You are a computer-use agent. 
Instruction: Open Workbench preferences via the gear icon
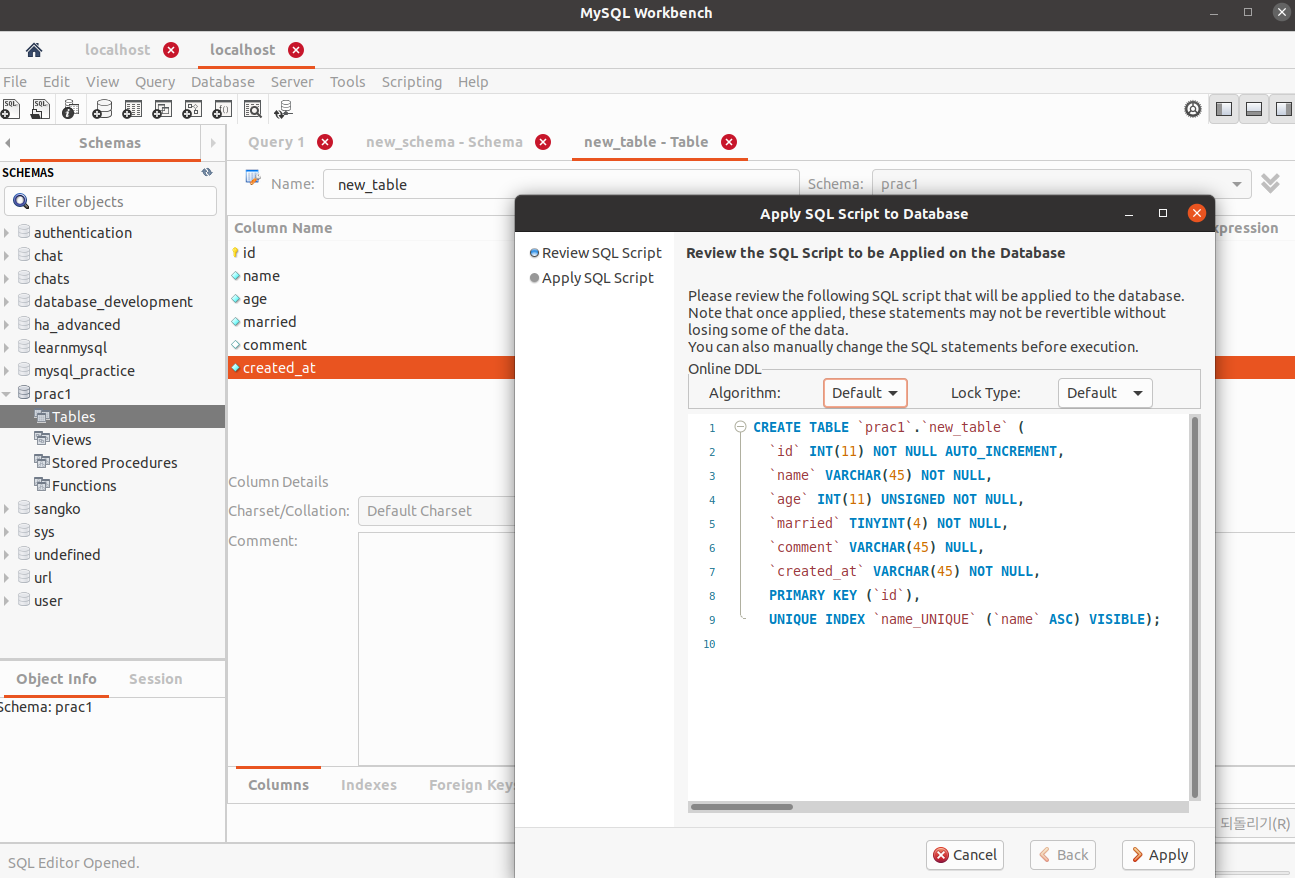(x=1193, y=108)
